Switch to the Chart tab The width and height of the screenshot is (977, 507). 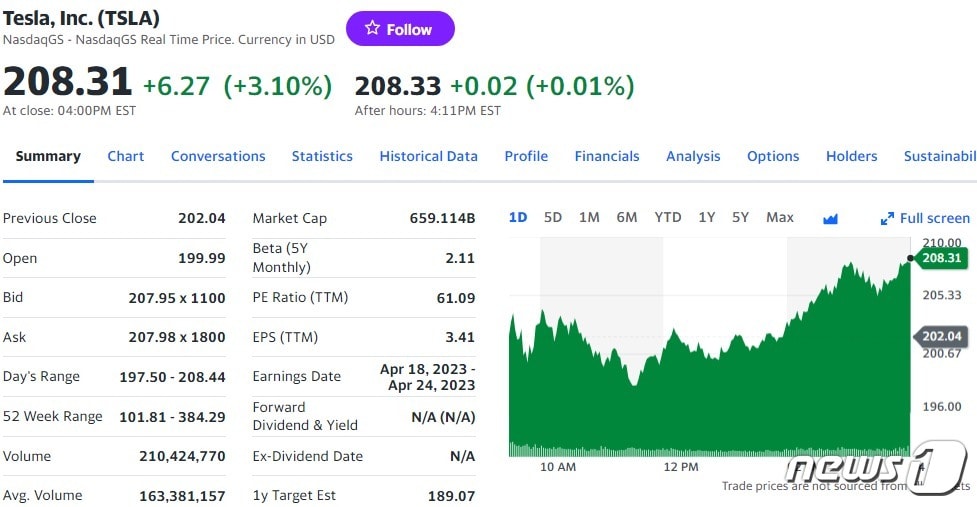(126, 156)
